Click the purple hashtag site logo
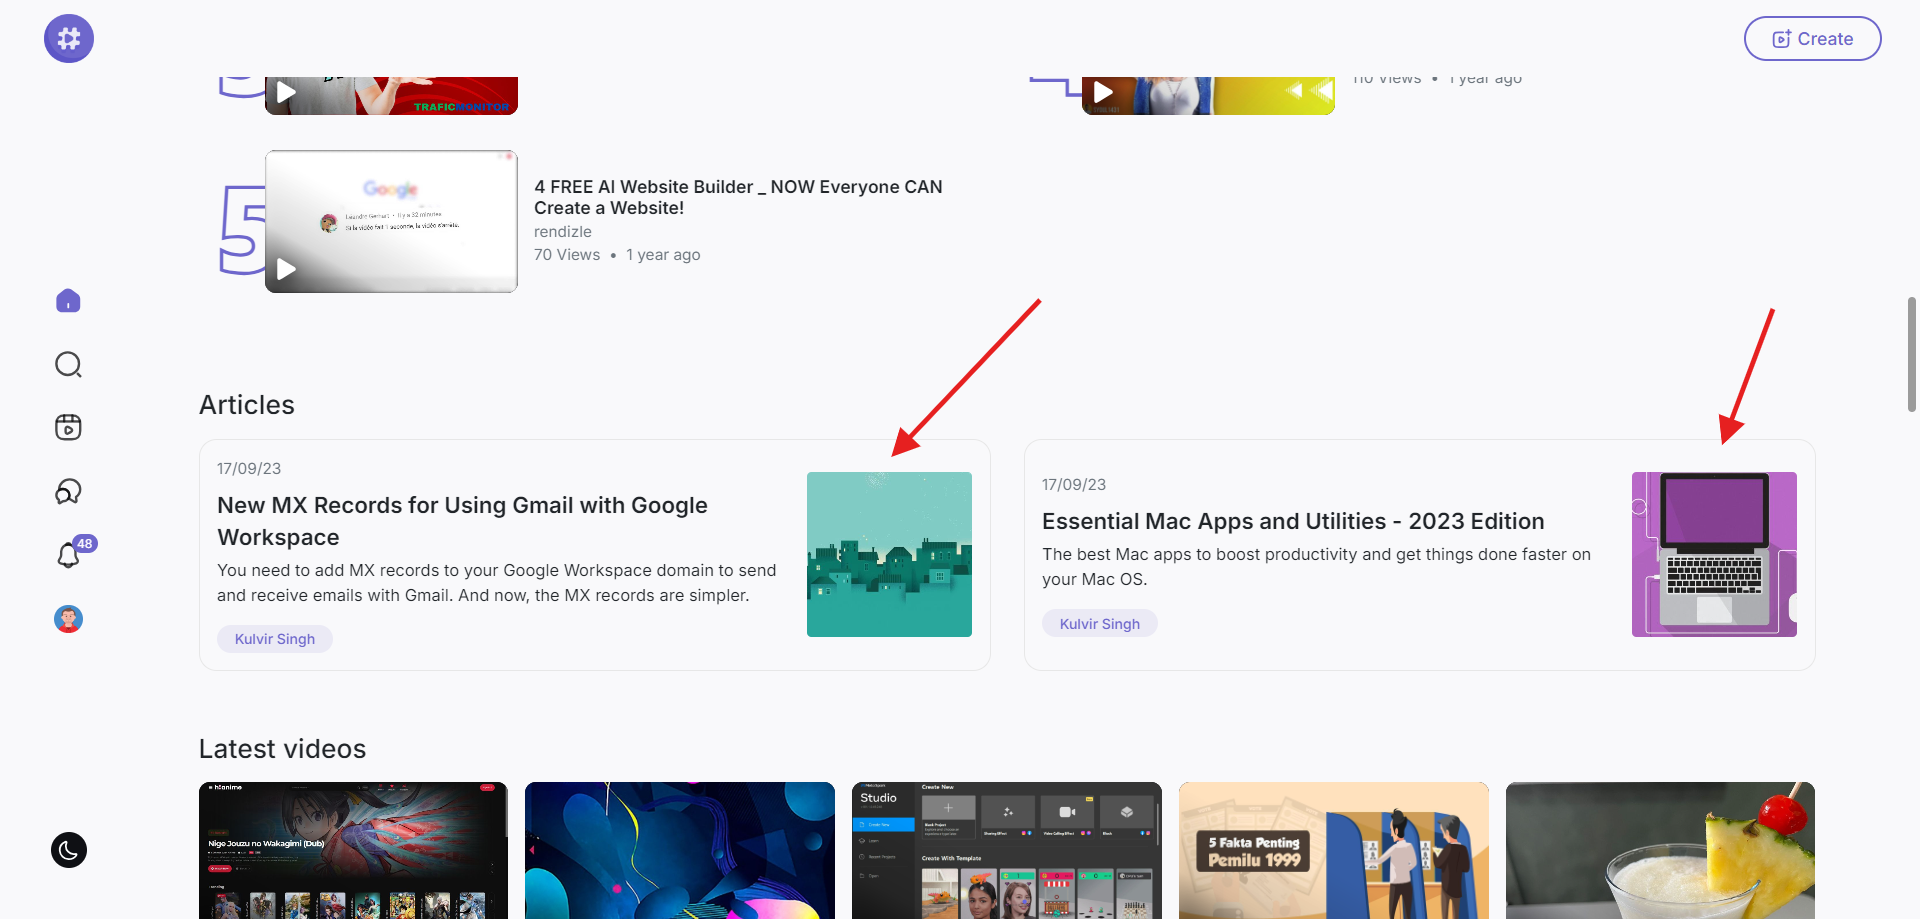The width and height of the screenshot is (1920, 919). [69, 39]
